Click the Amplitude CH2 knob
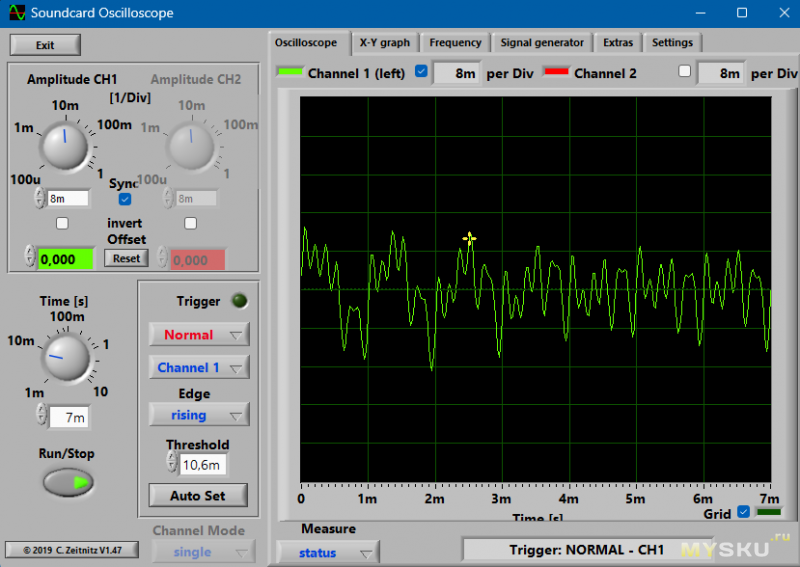Image resolution: width=800 pixels, height=567 pixels. 191,147
